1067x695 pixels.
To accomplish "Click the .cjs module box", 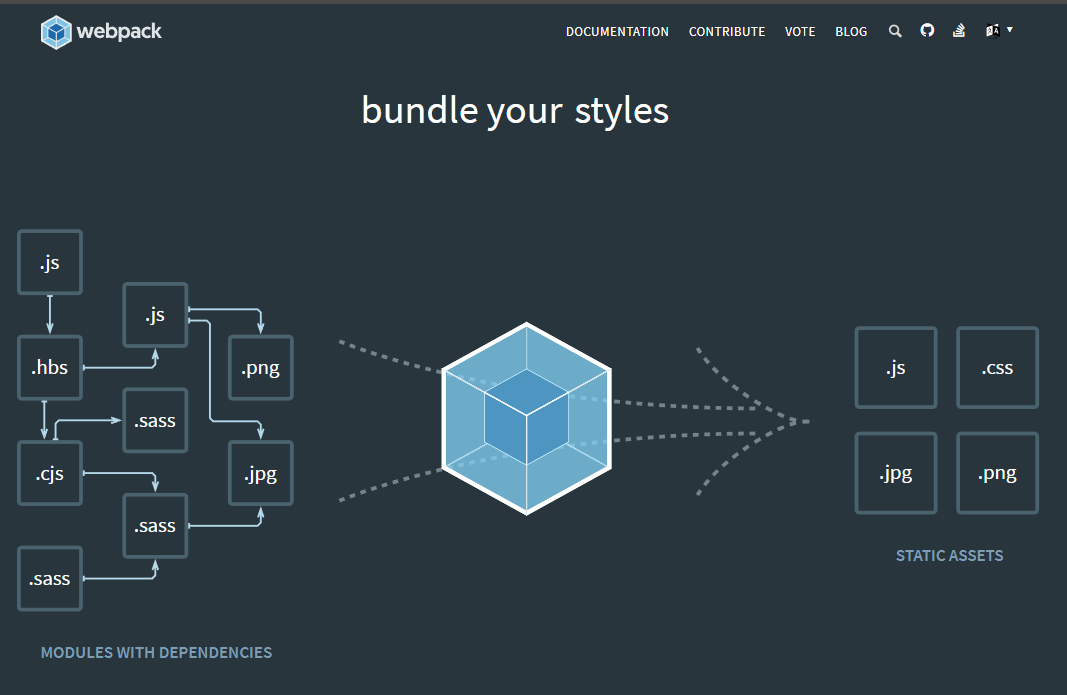I will tap(50, 473).
